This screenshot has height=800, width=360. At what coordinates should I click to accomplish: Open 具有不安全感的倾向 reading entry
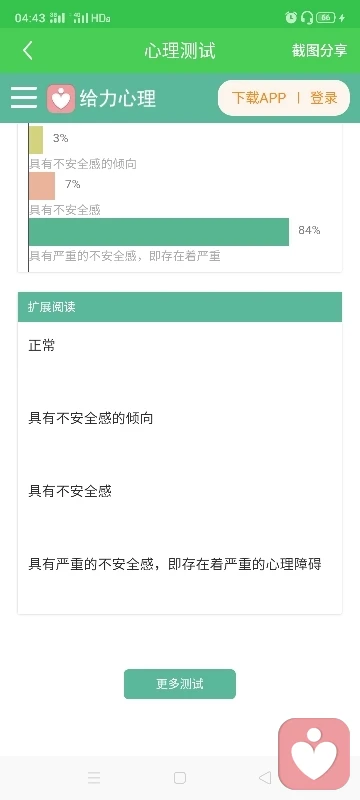(x=91, y=419)
